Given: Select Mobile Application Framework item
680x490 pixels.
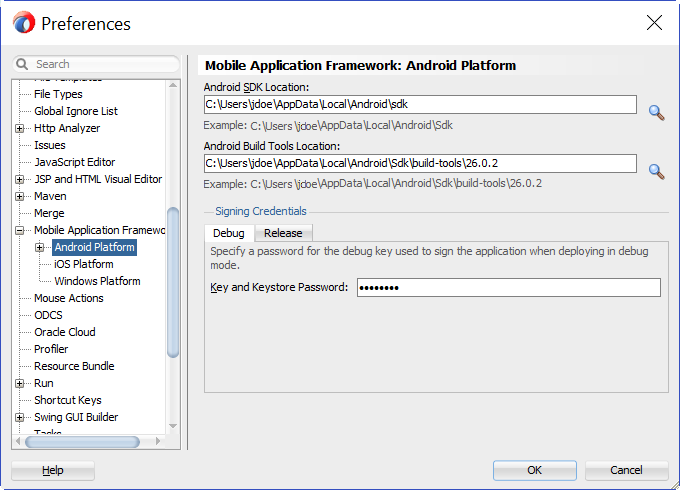Looking at the screenshot, I should [99, 230].
